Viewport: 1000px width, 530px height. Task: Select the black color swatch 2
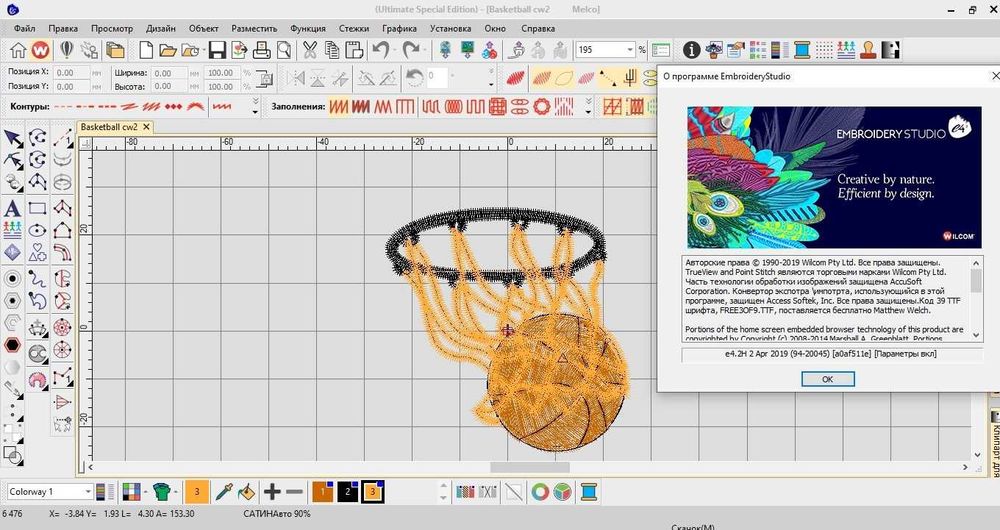coord(347,492)
